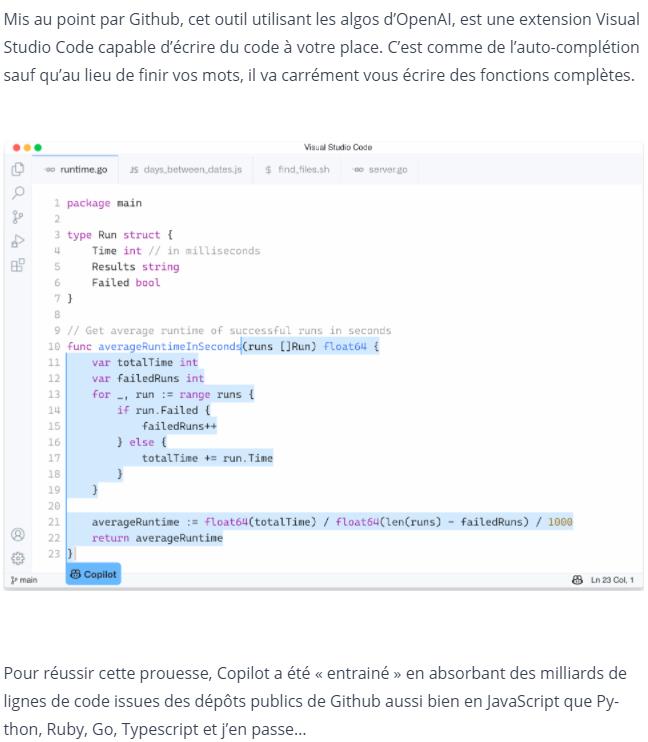Switch to the days_between_dates.js tab
This screenshot has width=648, height=742.
coord(186,169)
